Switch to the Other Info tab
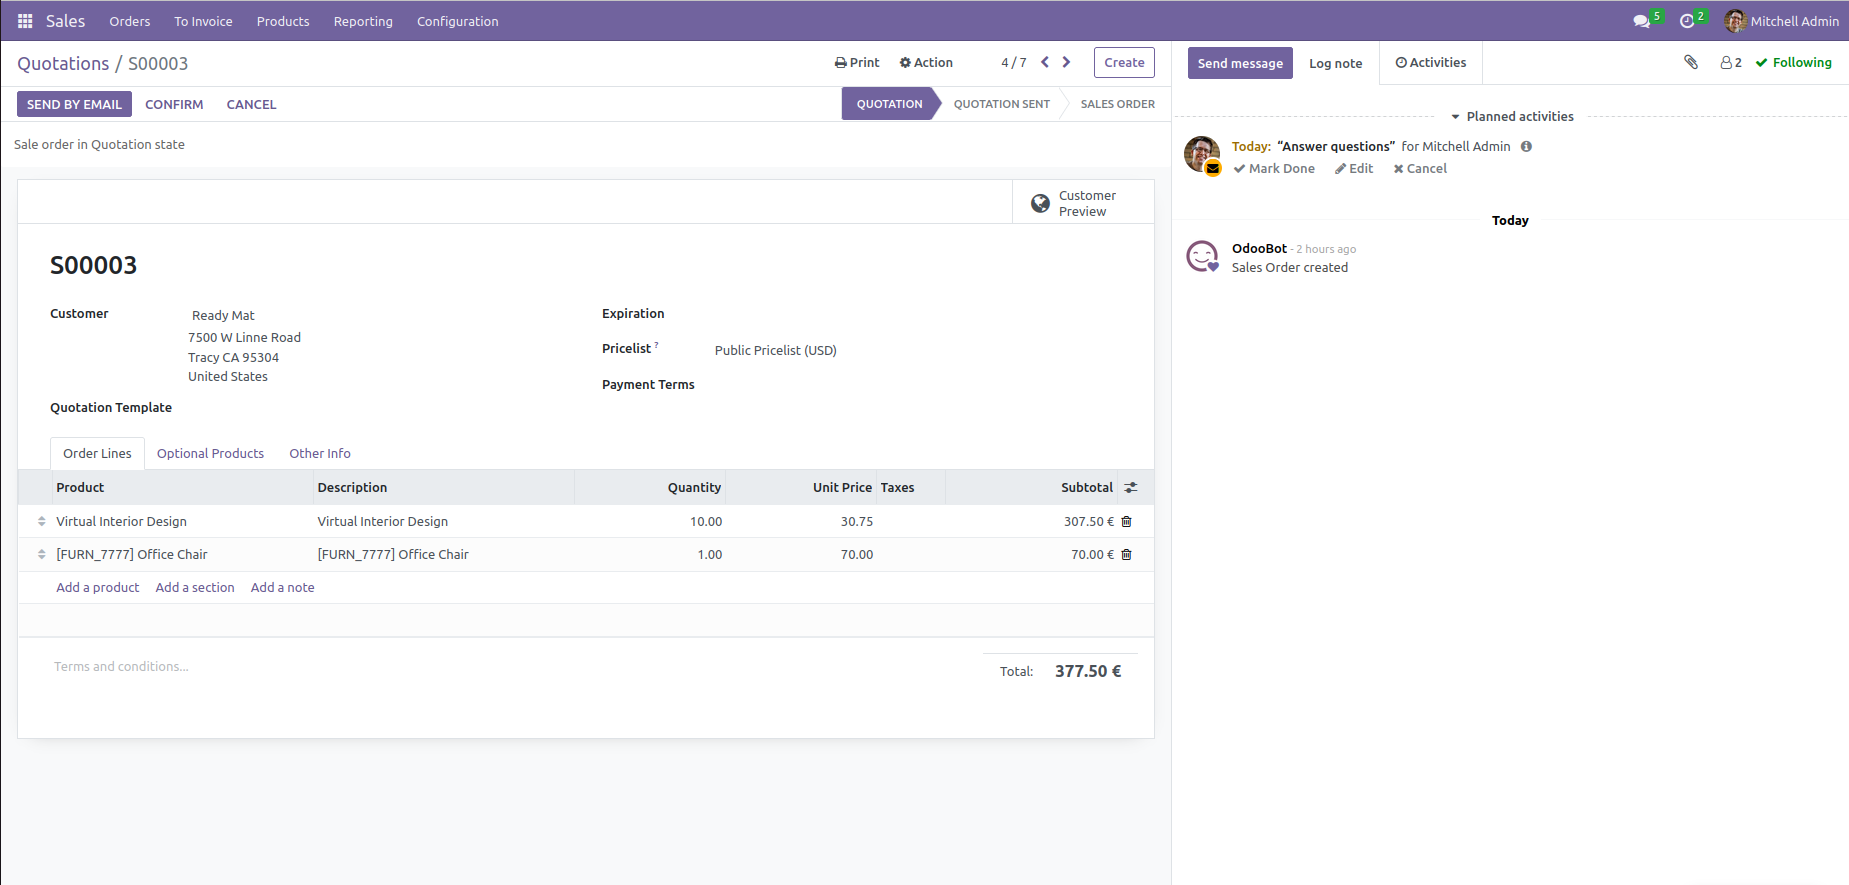The width and height of the screenshot is (1849, 885). pos(320,453)
